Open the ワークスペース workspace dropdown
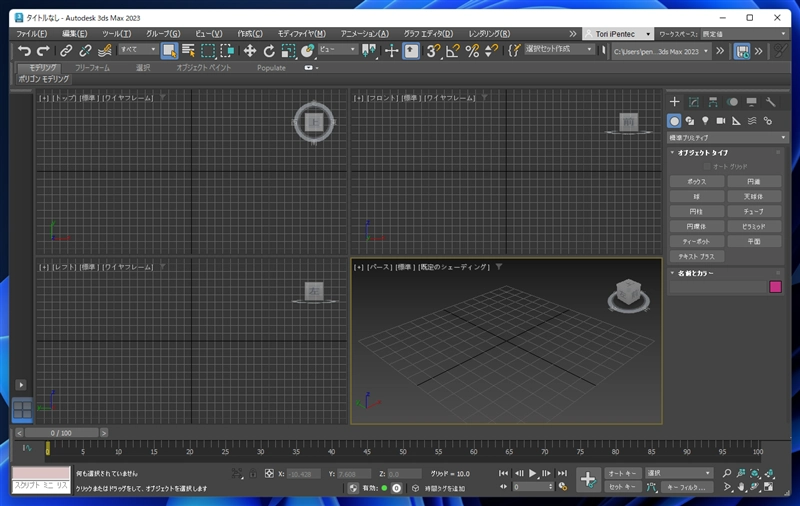800x506 pixels. point(745,34)
